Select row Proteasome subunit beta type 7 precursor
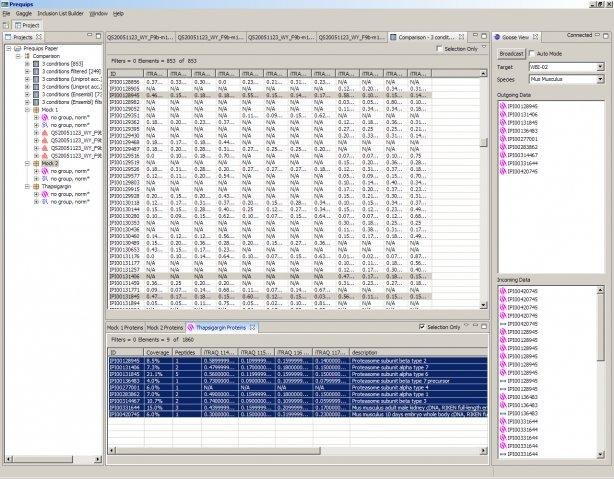Viewport: 614px width, 479px height. pyautogui.click(x=298, y=381)
